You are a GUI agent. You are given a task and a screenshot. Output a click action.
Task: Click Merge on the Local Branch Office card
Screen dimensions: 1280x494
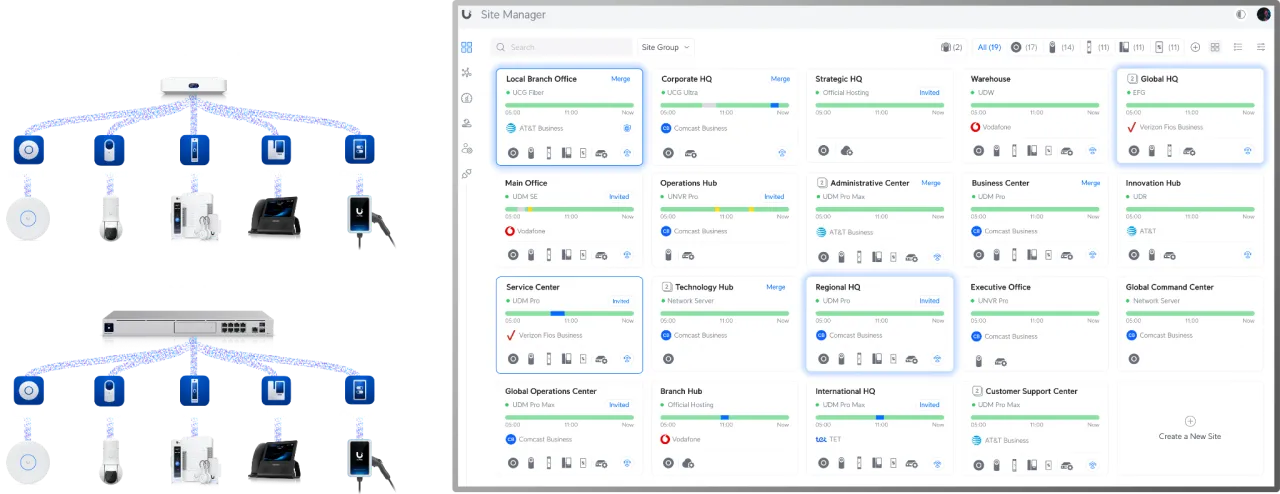(x=620, y=78)
